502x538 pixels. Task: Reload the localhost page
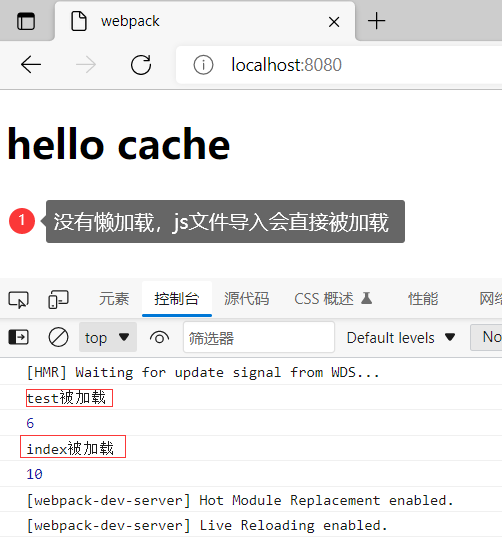click(141, 65)
